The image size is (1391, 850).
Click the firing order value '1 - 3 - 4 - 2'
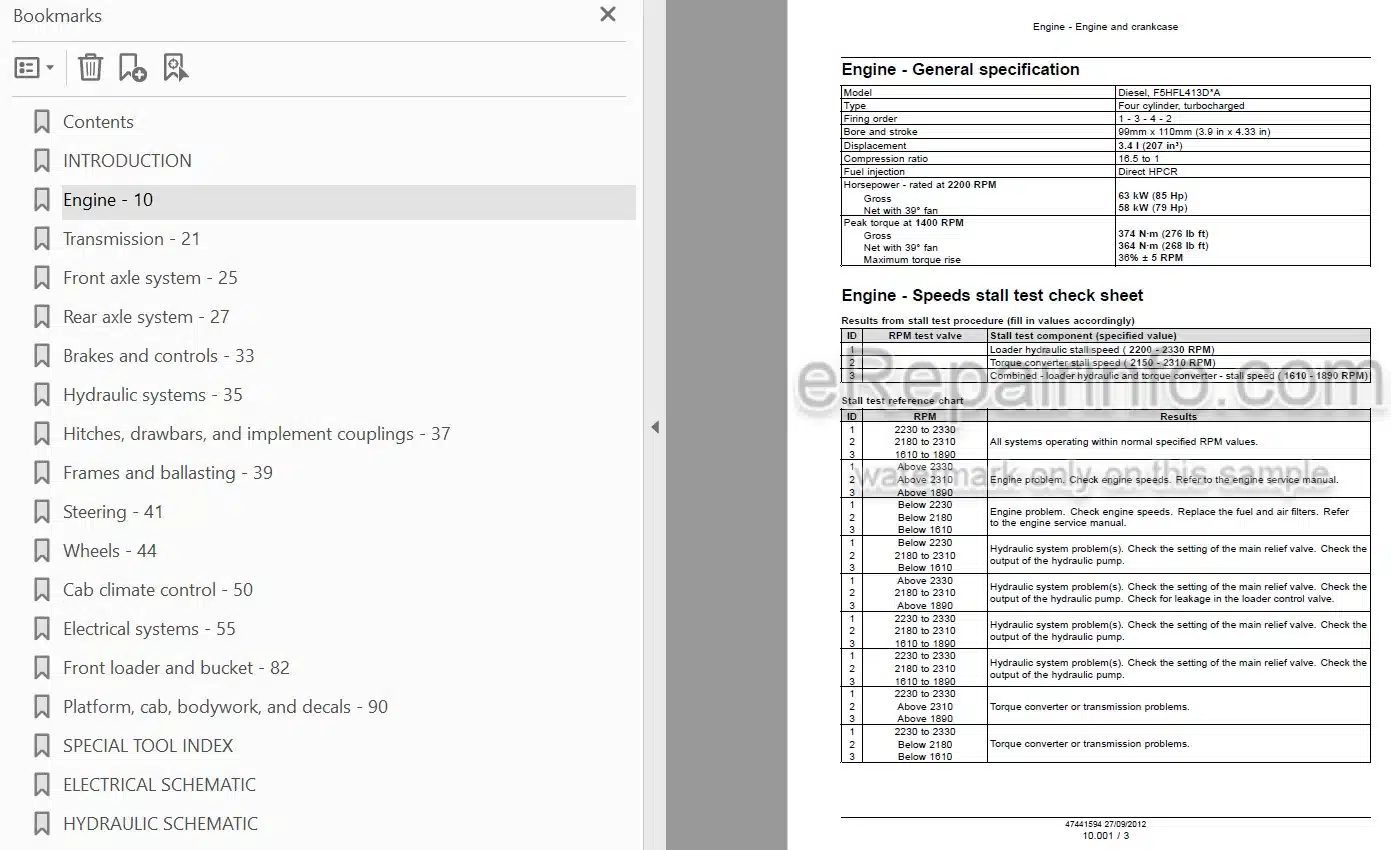coord(1145,119)
